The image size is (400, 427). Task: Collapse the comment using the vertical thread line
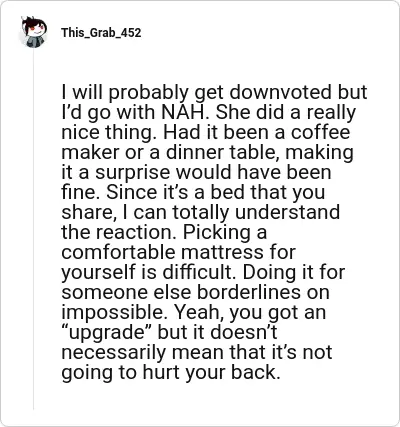point(33,230)
